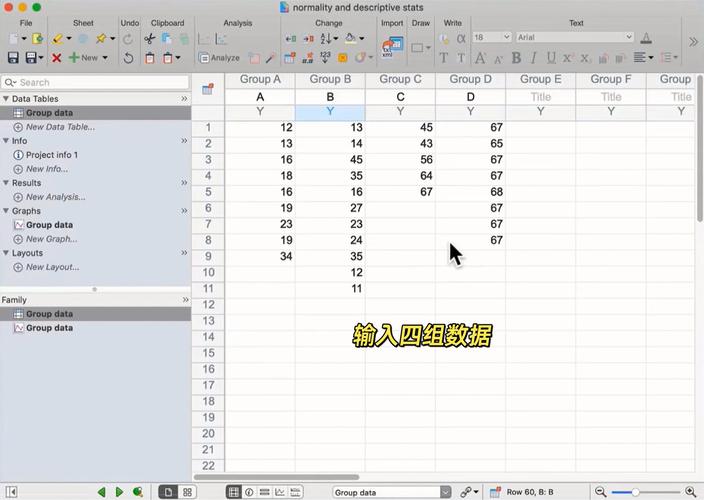Viewport: 704px width, 500px height.
Task: Click the Analyze button in the toolbar
Action: (219, 58)
